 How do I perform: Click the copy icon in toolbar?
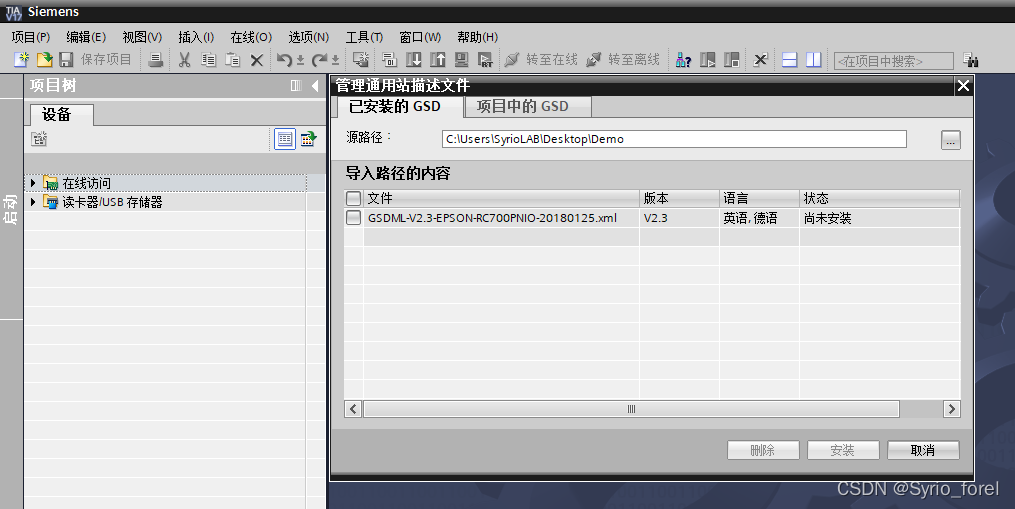208,60
